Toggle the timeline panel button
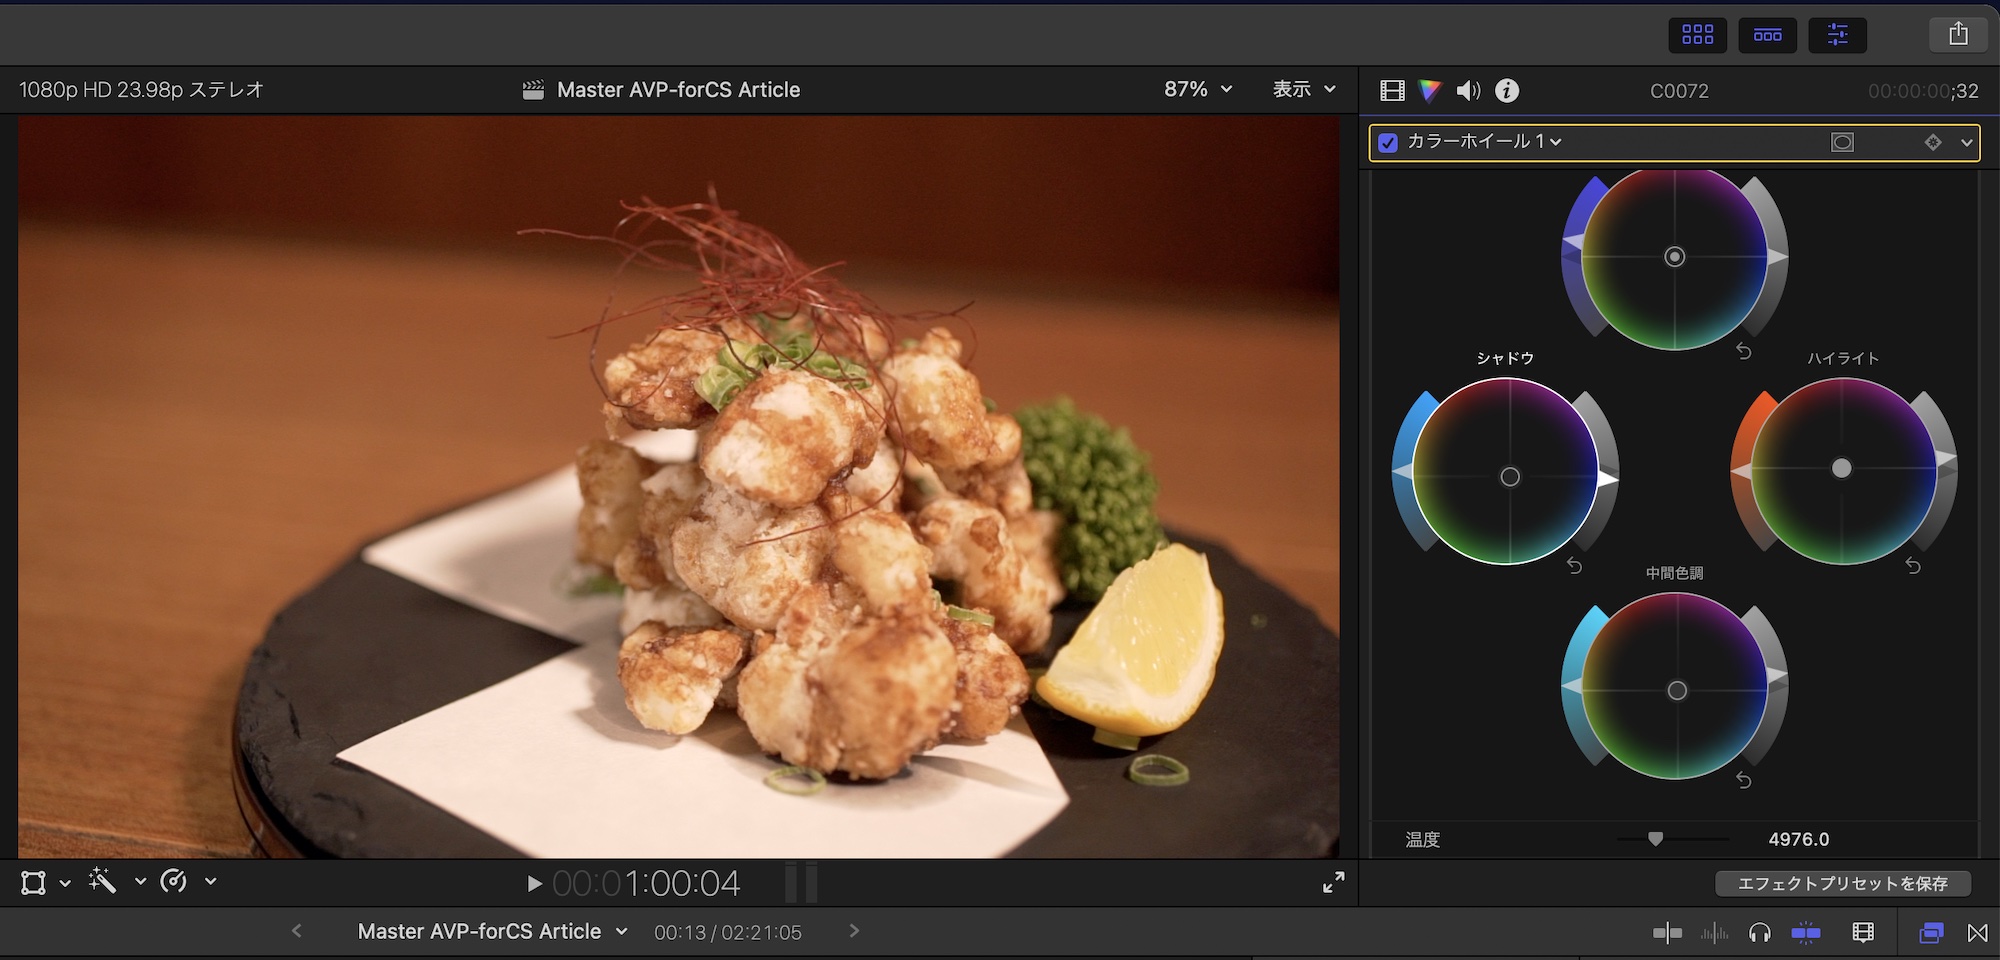 [x=1767, y=35]
